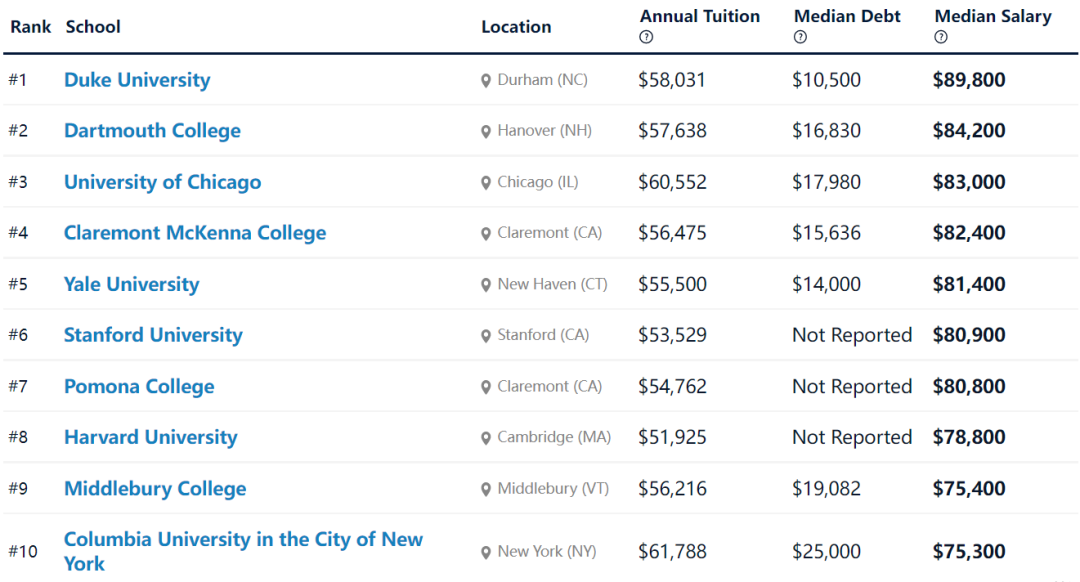
Task: Open the Duke University link
Action: click(x=137, y=80)
